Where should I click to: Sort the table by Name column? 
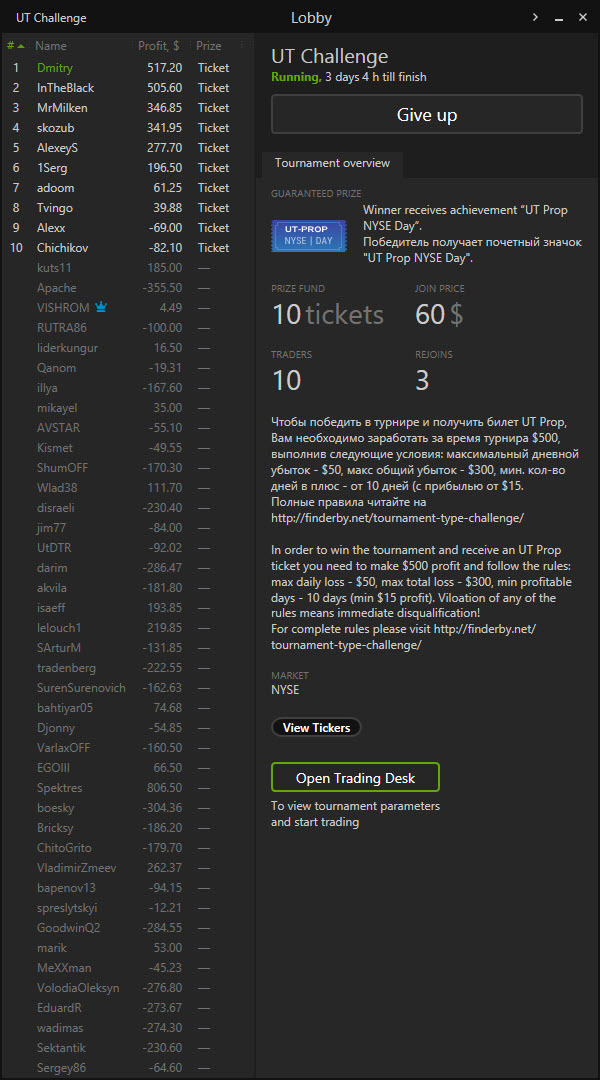coord(51,46)
